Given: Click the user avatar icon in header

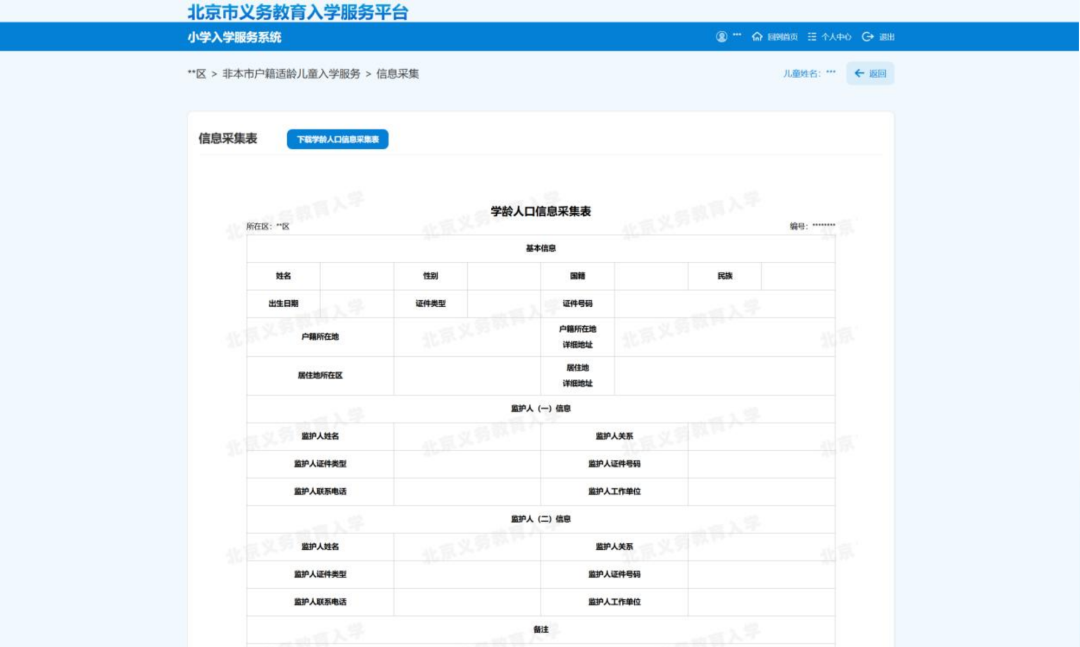Looking at the screenshot, I should click(x=721, y=37).
